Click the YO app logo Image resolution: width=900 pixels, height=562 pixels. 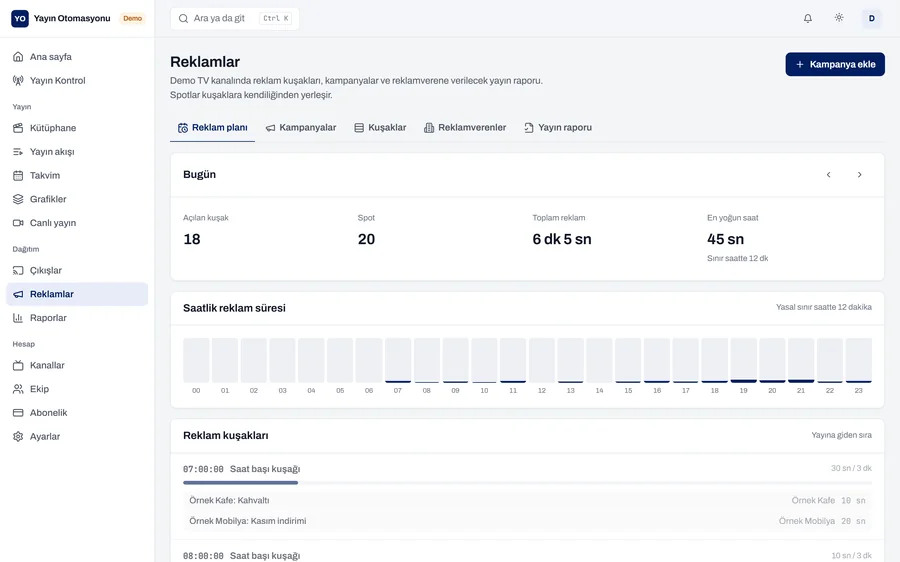(x=20, y=18)
